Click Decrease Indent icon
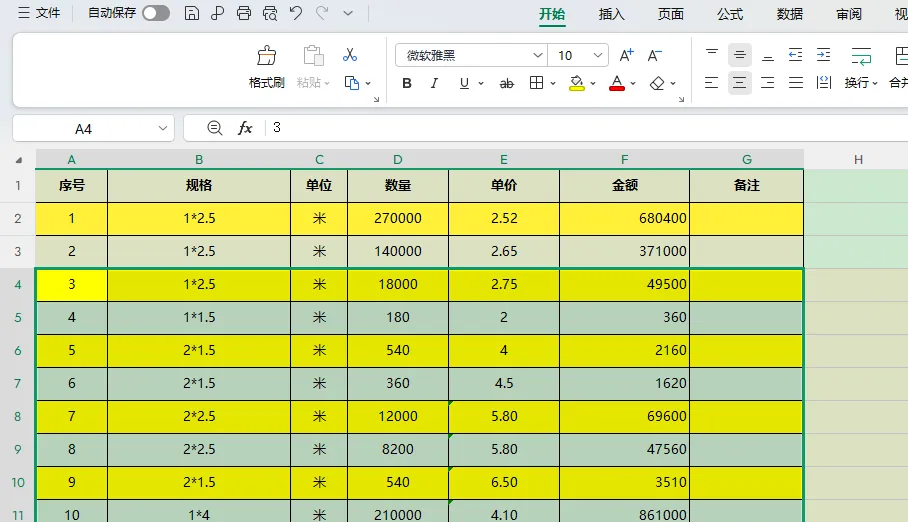 (x=796, y=55)
